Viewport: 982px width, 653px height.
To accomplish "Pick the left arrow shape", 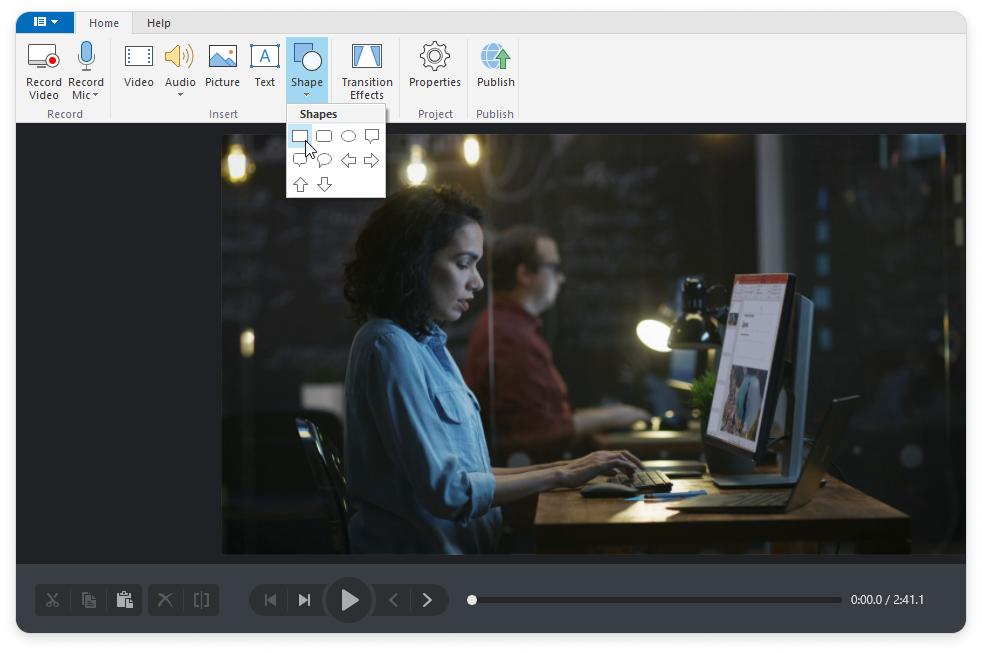I will point(348,160).
